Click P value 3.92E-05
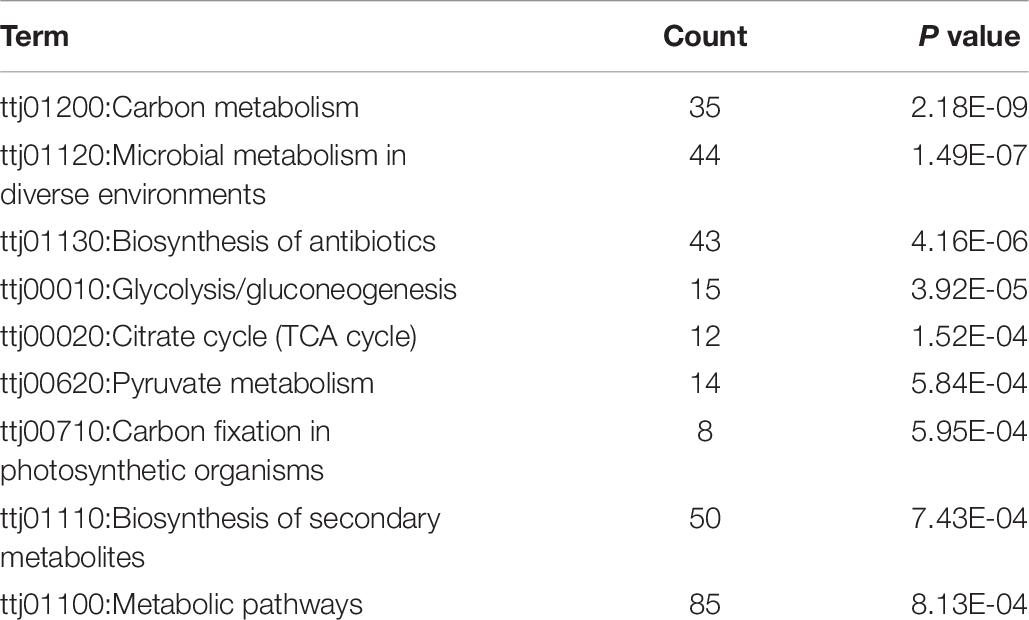1029x620 pixels. click(x=969, y=290)
